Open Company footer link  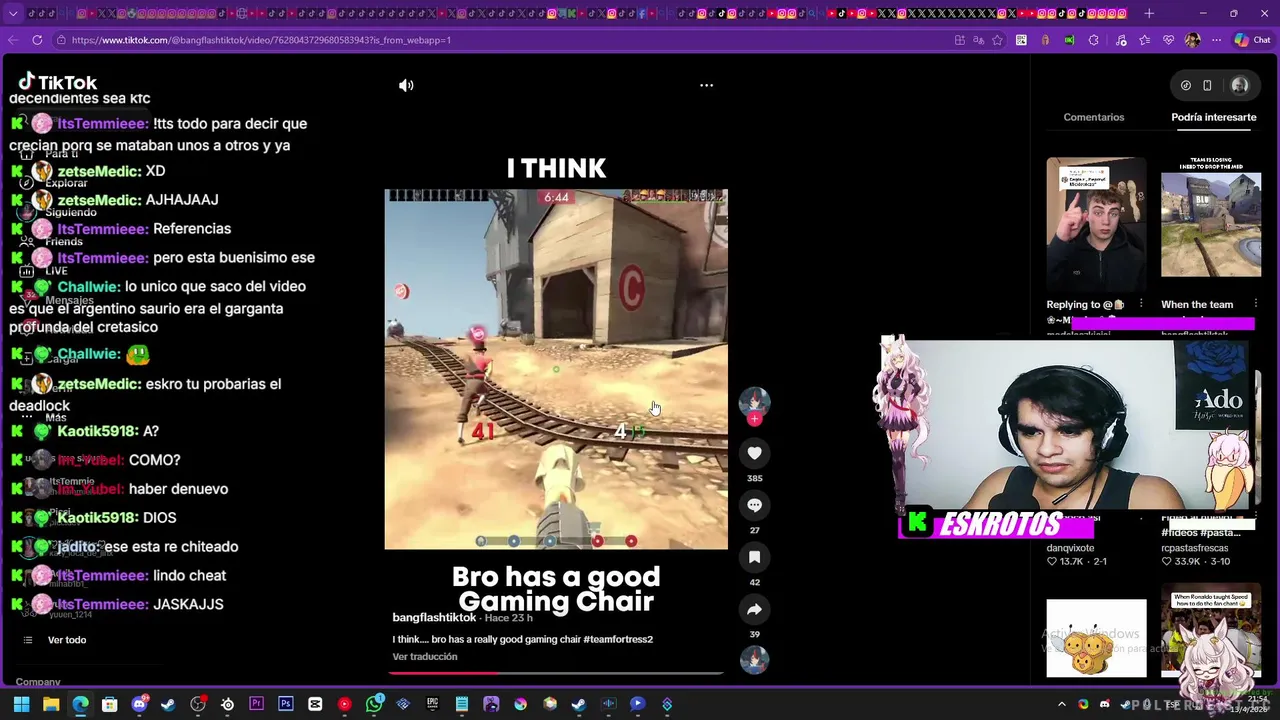click(38, 682)
